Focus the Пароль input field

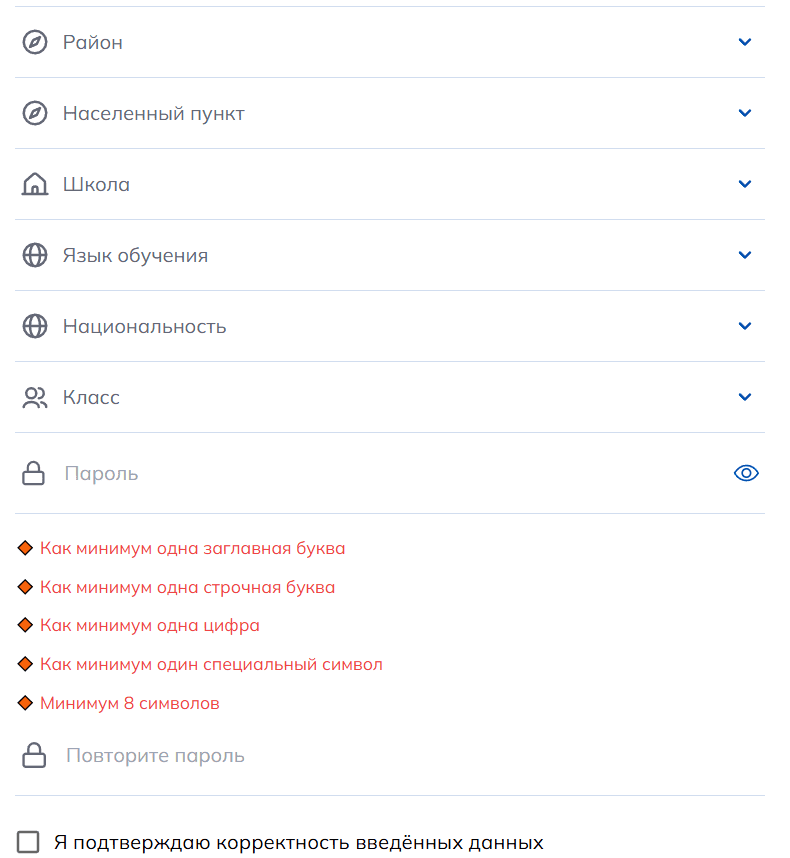coord(390,473)
